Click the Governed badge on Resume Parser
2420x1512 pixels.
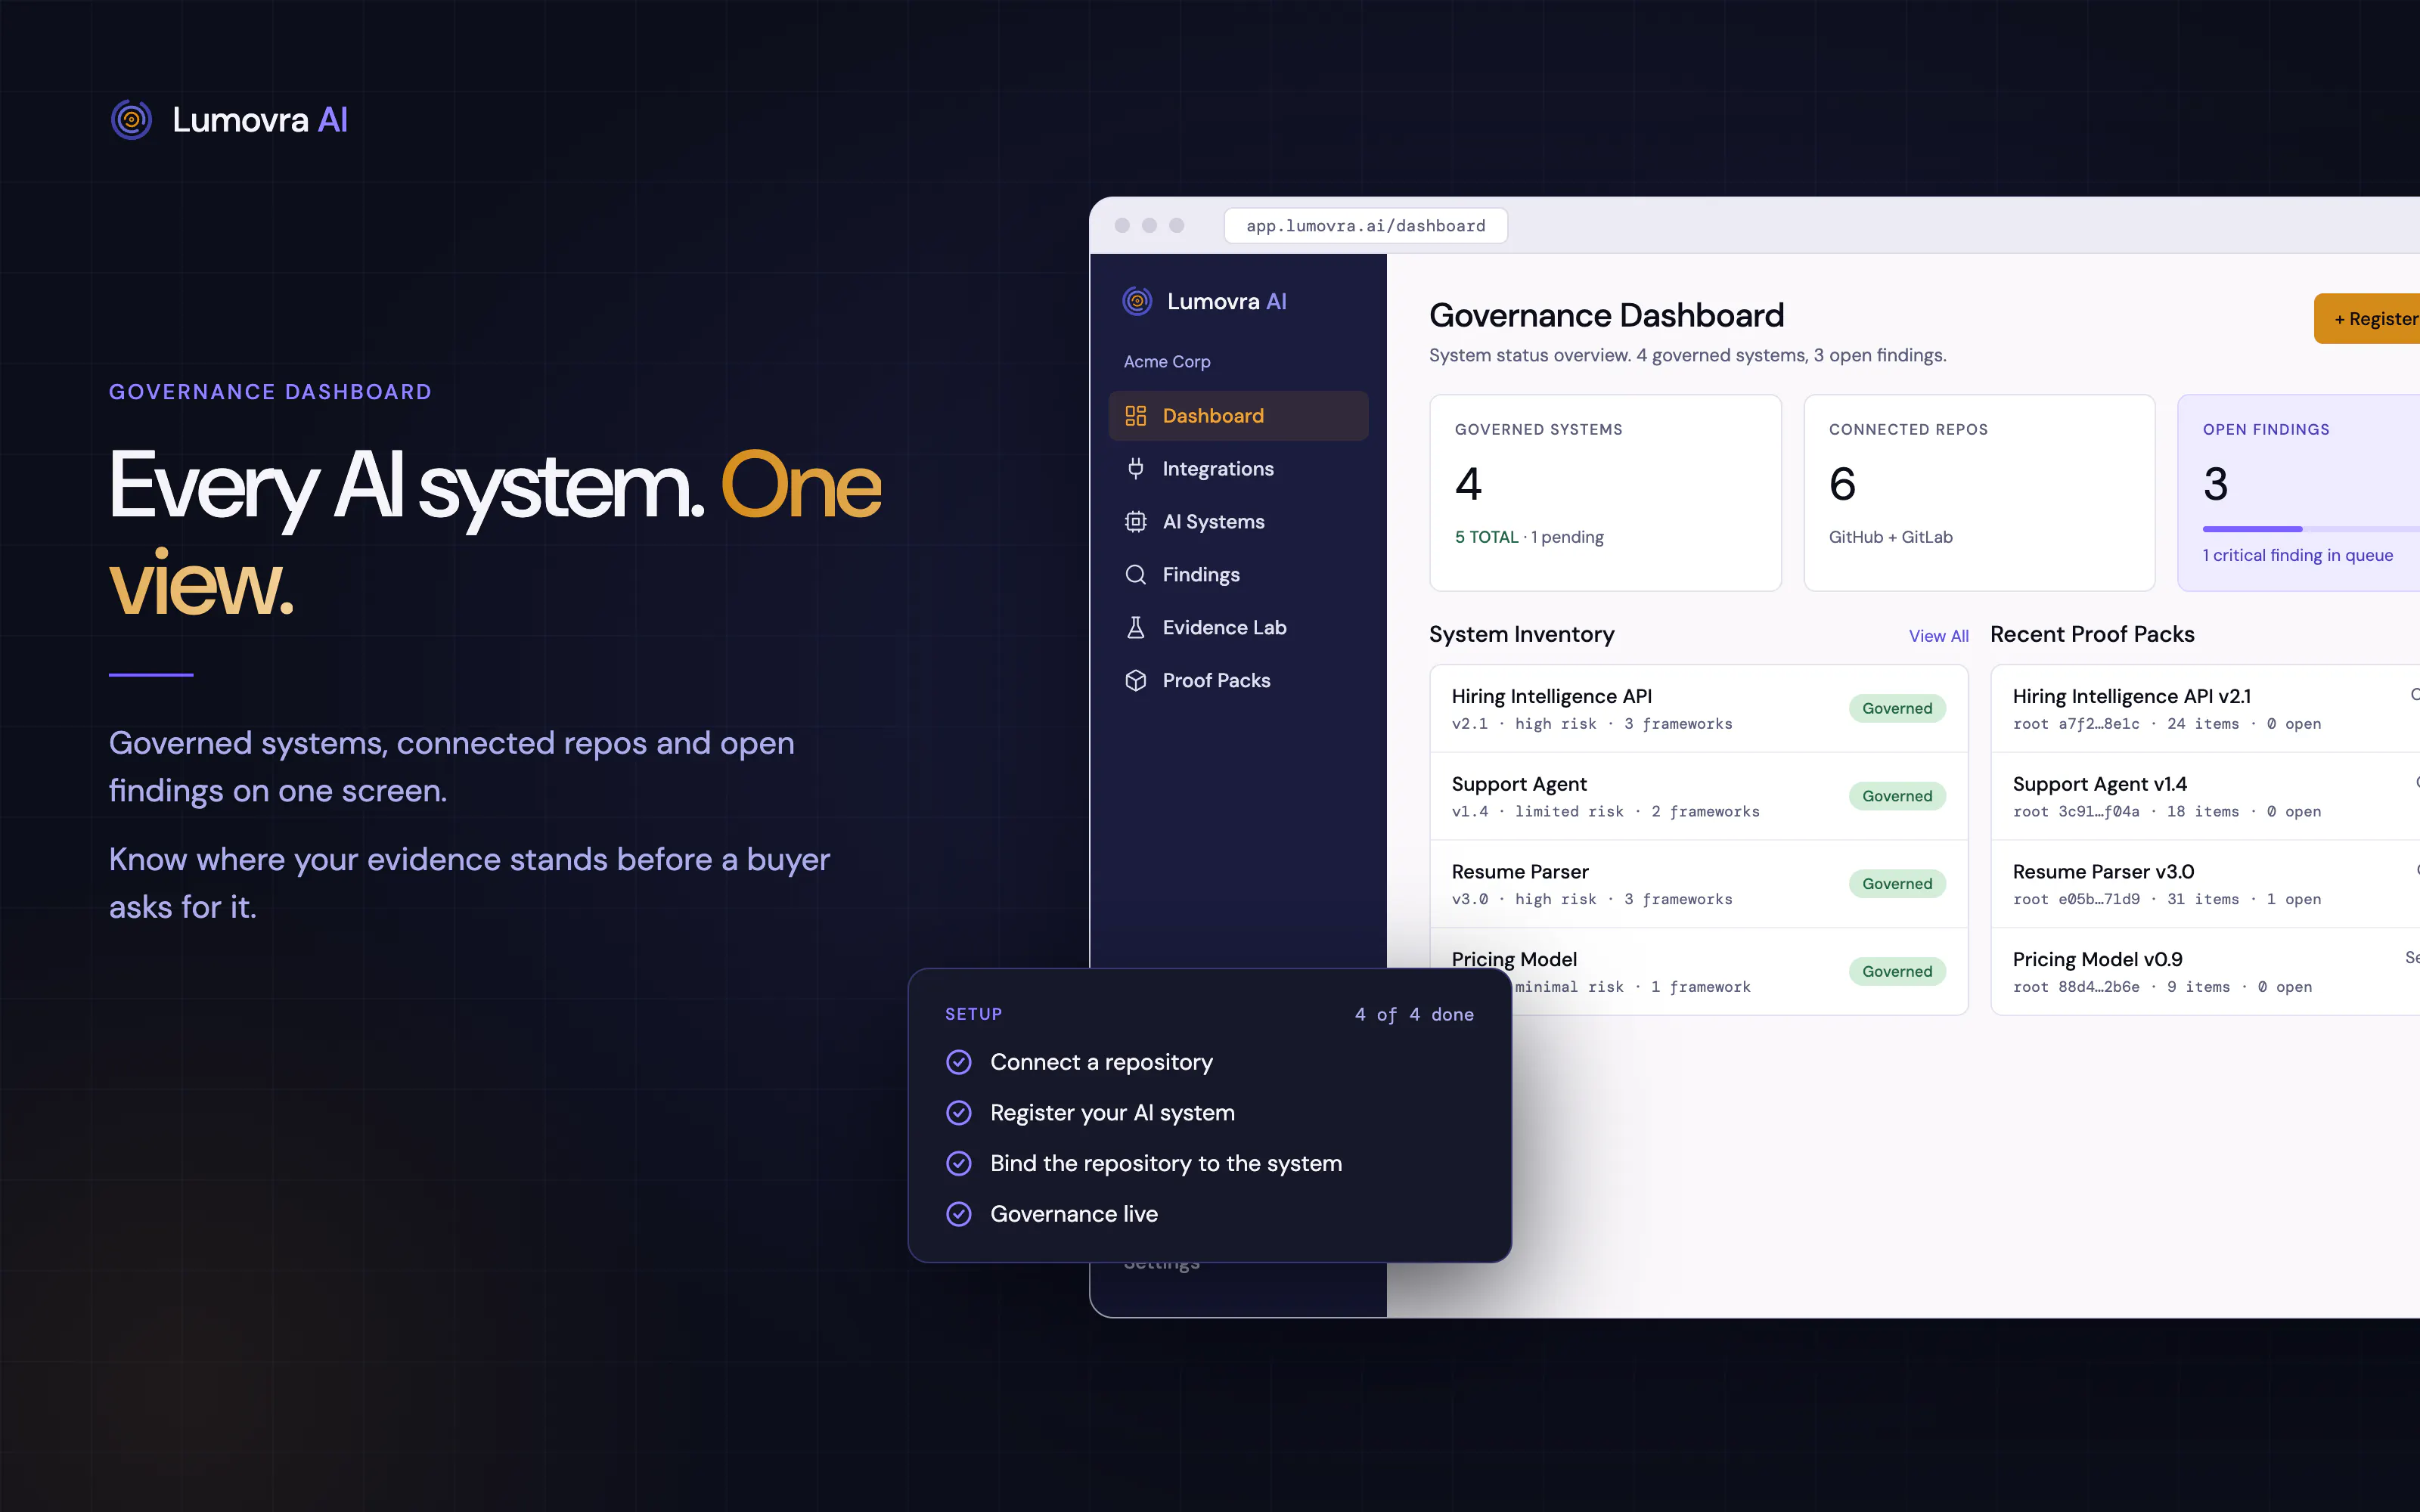coord(1897,884)
